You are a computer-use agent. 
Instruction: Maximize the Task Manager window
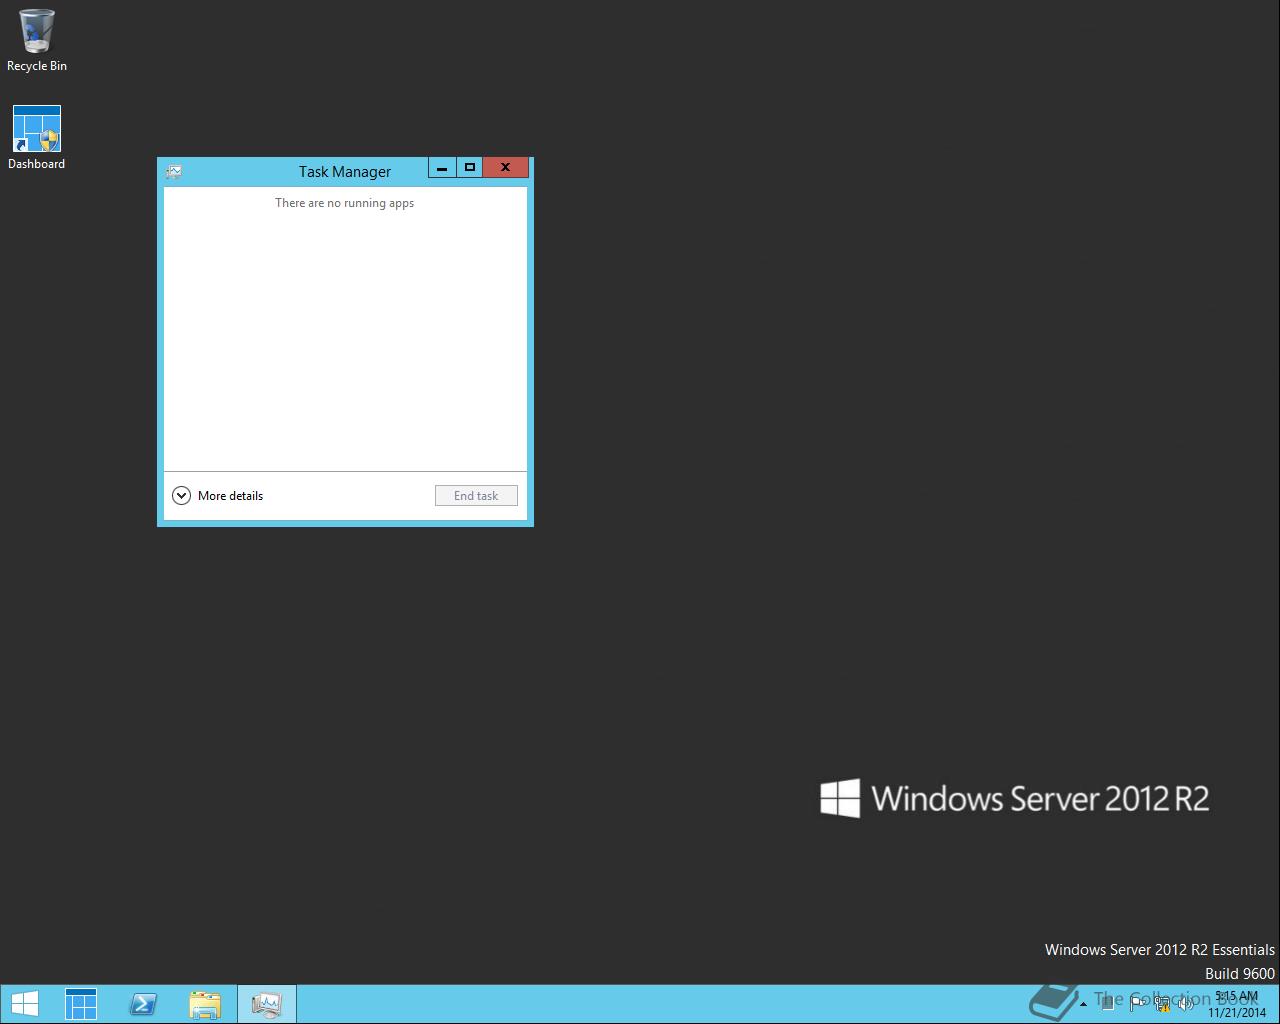coord(470,168)
